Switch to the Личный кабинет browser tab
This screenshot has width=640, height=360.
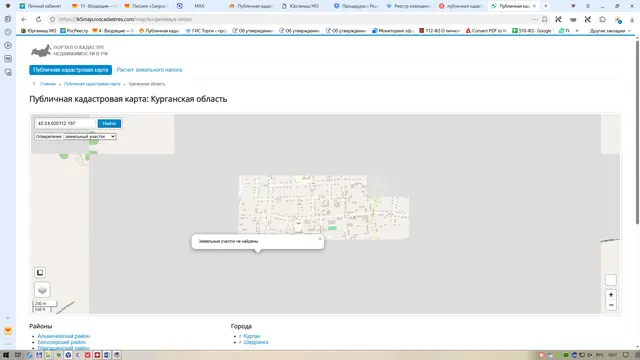41,6
